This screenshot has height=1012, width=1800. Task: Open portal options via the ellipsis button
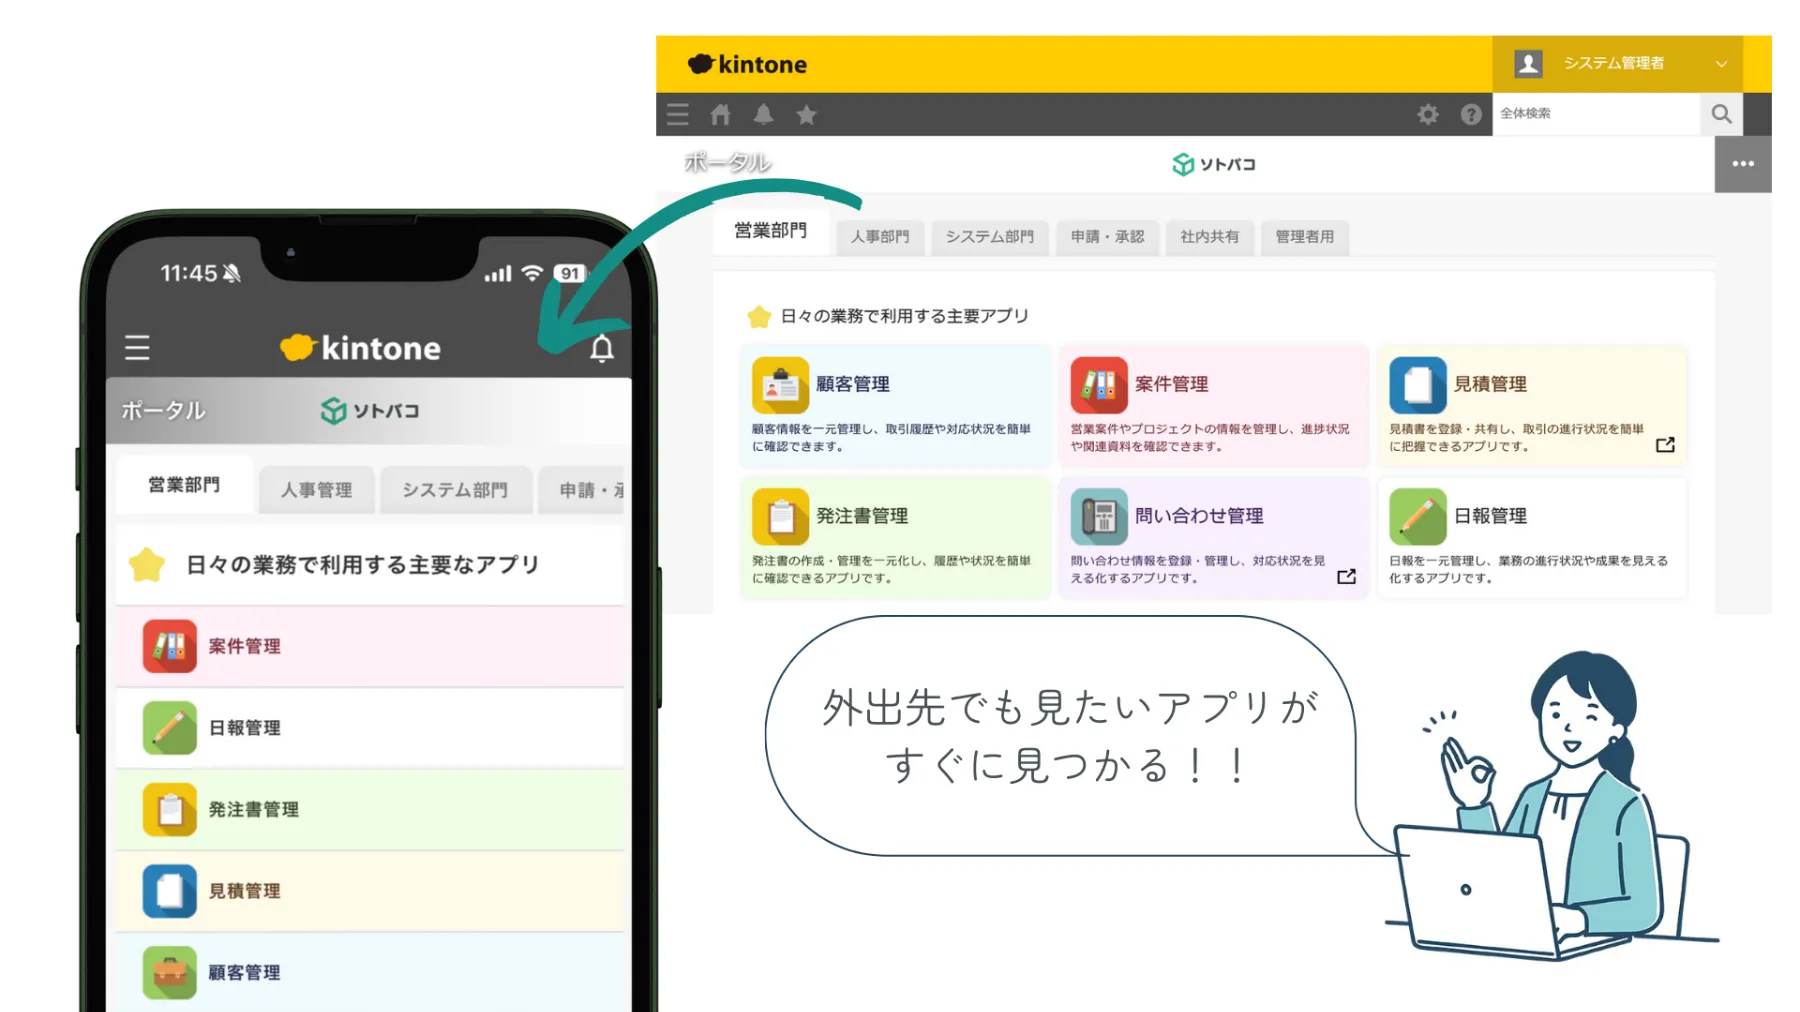1742,163
